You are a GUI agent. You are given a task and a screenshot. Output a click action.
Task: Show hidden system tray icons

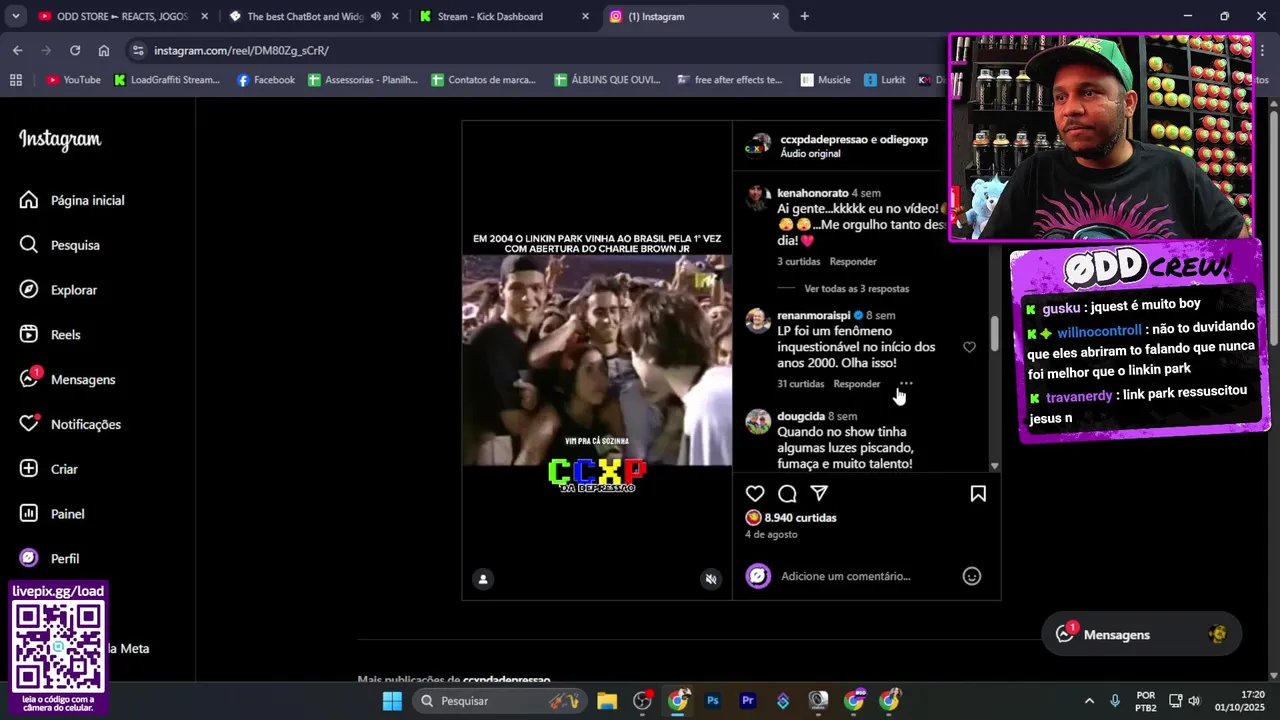[x=1089, y=701]
